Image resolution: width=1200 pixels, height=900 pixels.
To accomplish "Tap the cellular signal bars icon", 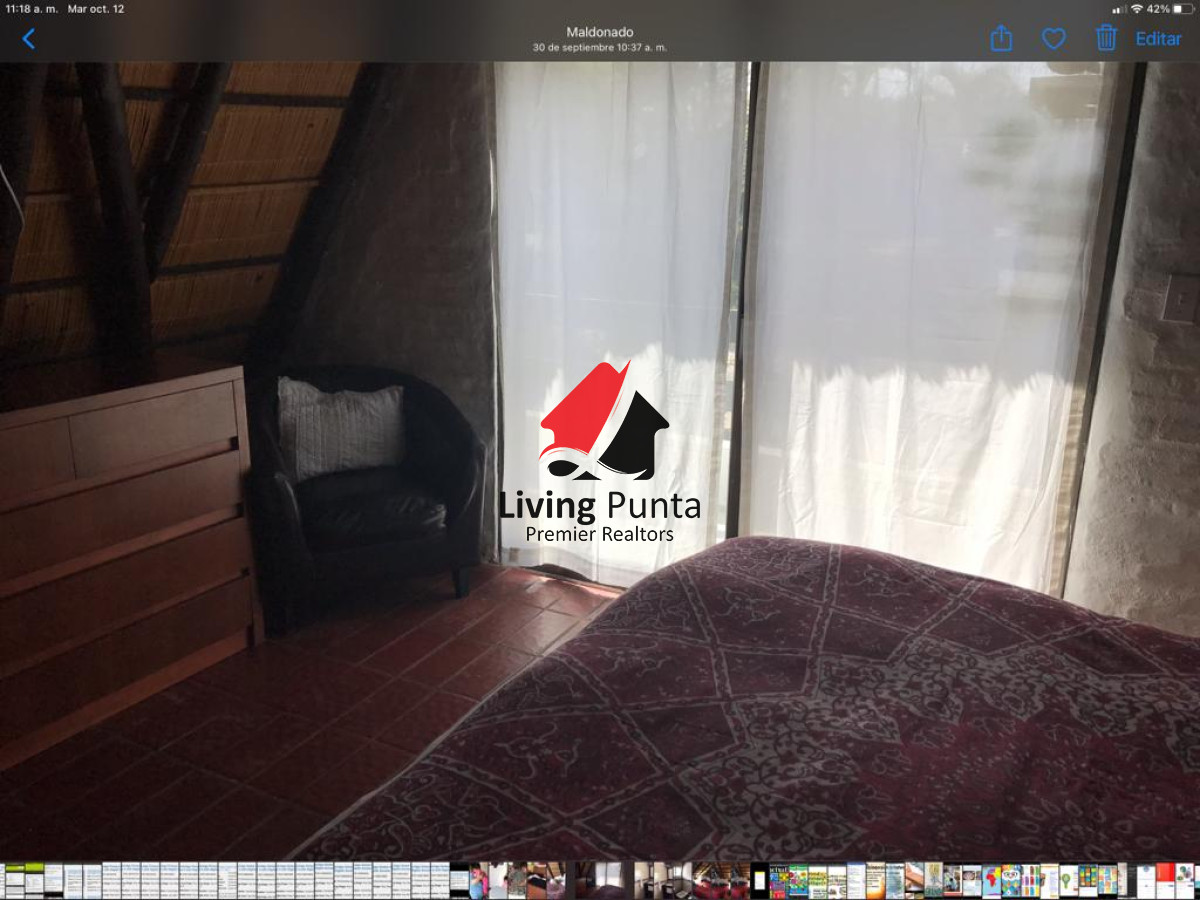I will 1119,8.
